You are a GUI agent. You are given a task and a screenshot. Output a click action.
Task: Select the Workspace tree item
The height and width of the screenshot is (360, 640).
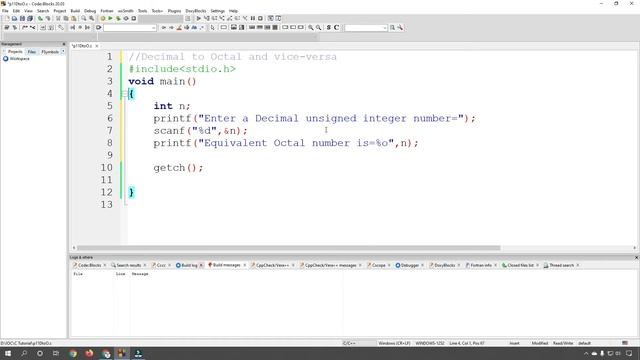16,59
